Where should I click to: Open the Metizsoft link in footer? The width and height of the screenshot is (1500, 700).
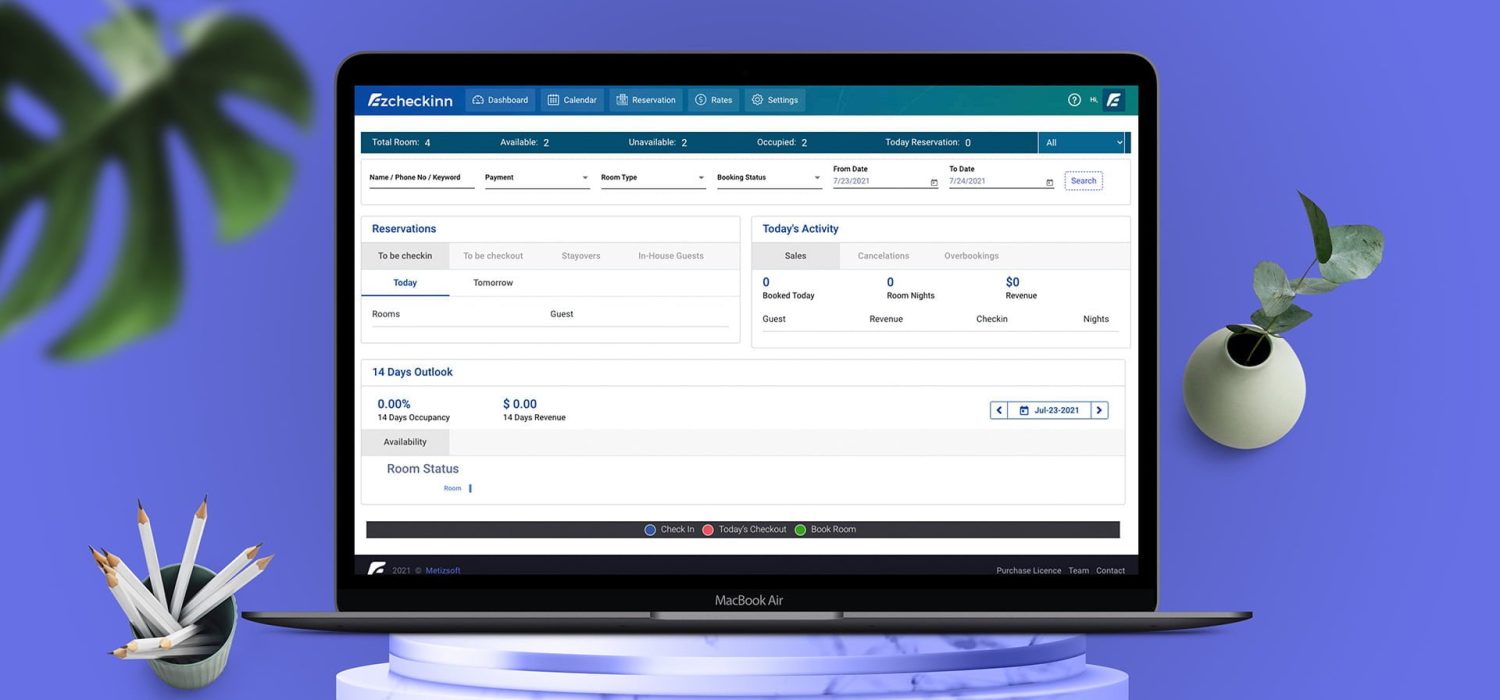[x=443, y=571]
